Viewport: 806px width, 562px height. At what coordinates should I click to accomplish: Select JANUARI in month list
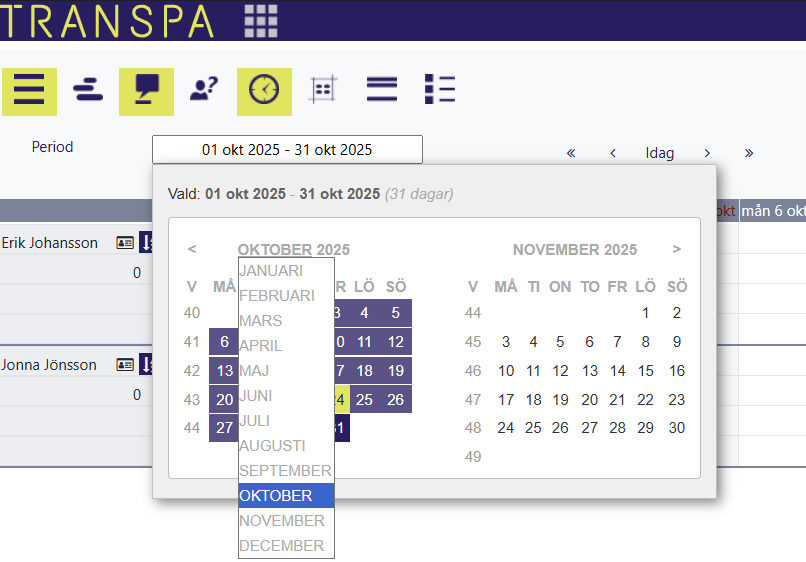pos(286,271)
